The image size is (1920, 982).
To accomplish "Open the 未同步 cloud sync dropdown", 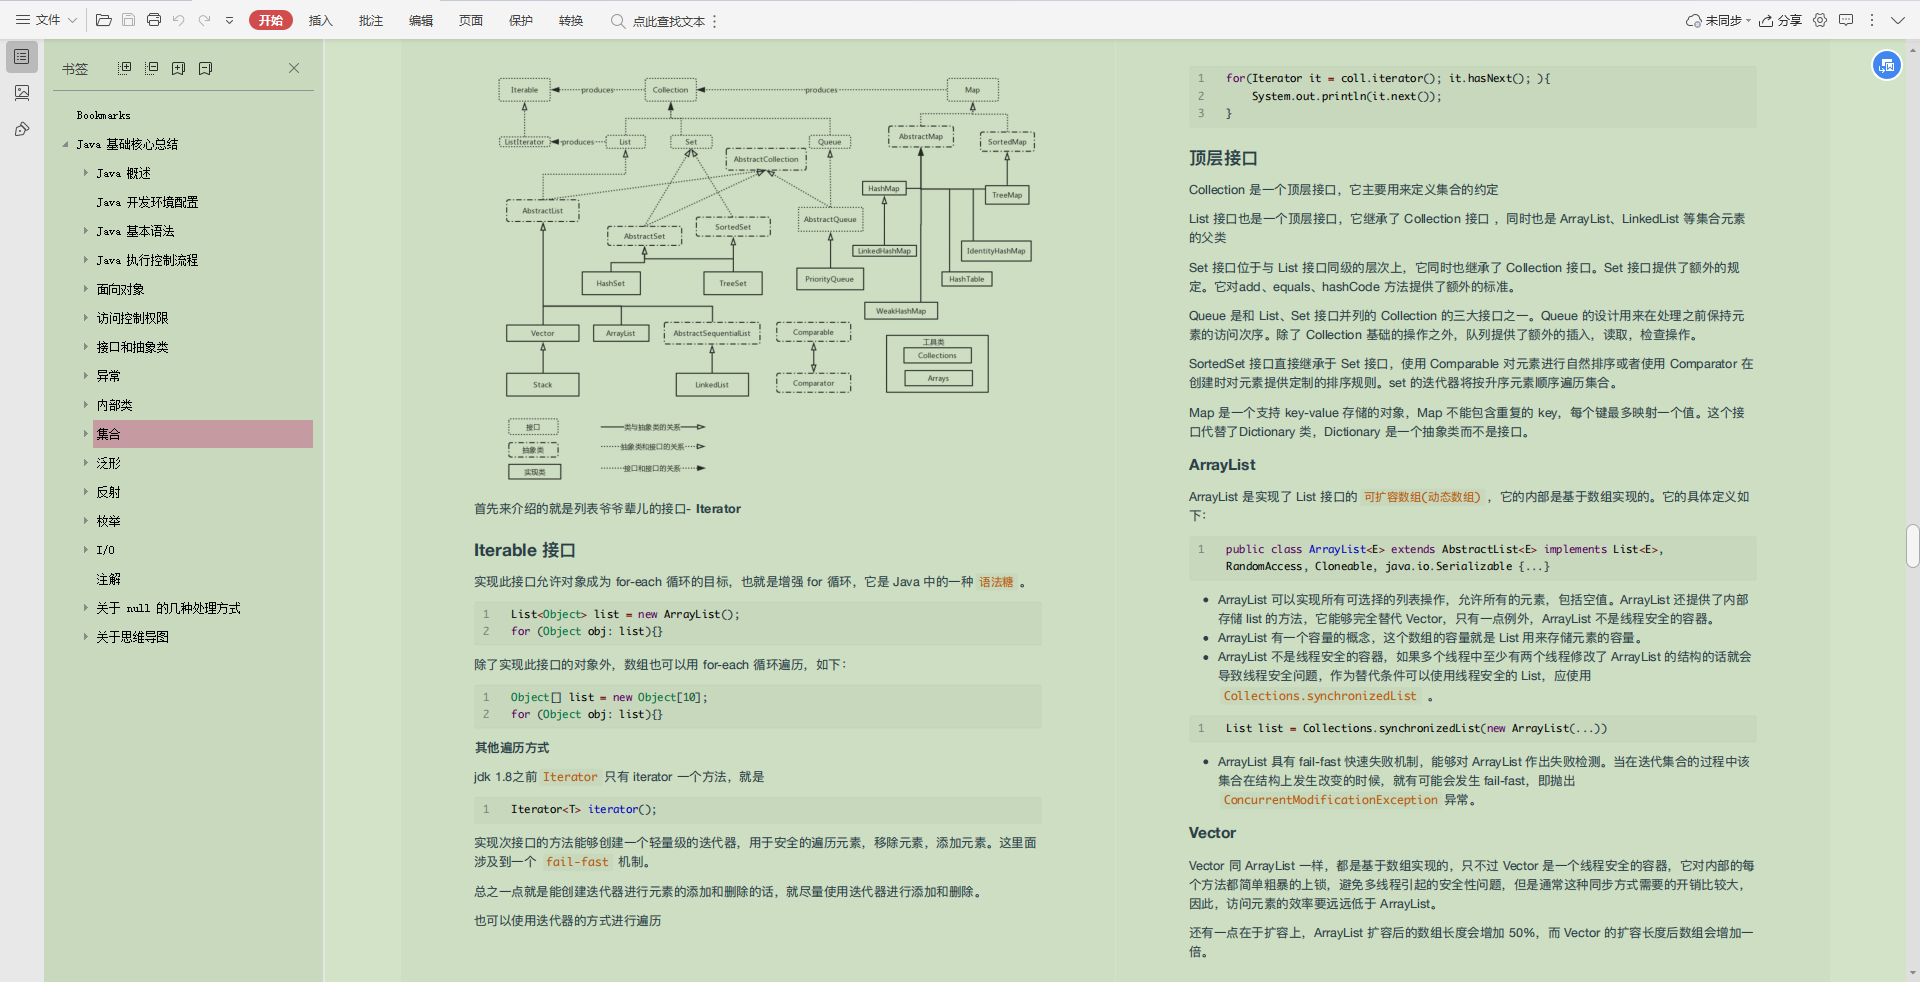I will click(1718, 20).
